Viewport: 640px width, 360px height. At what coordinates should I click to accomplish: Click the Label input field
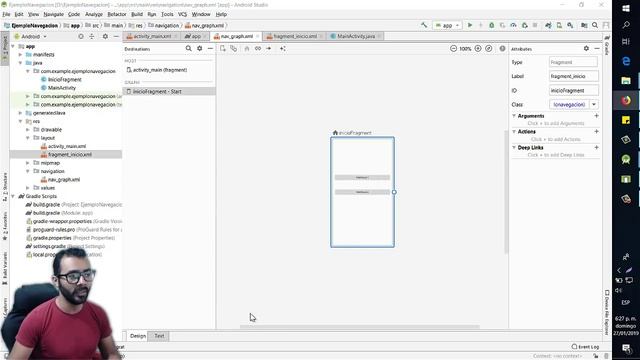pos(573,76)
